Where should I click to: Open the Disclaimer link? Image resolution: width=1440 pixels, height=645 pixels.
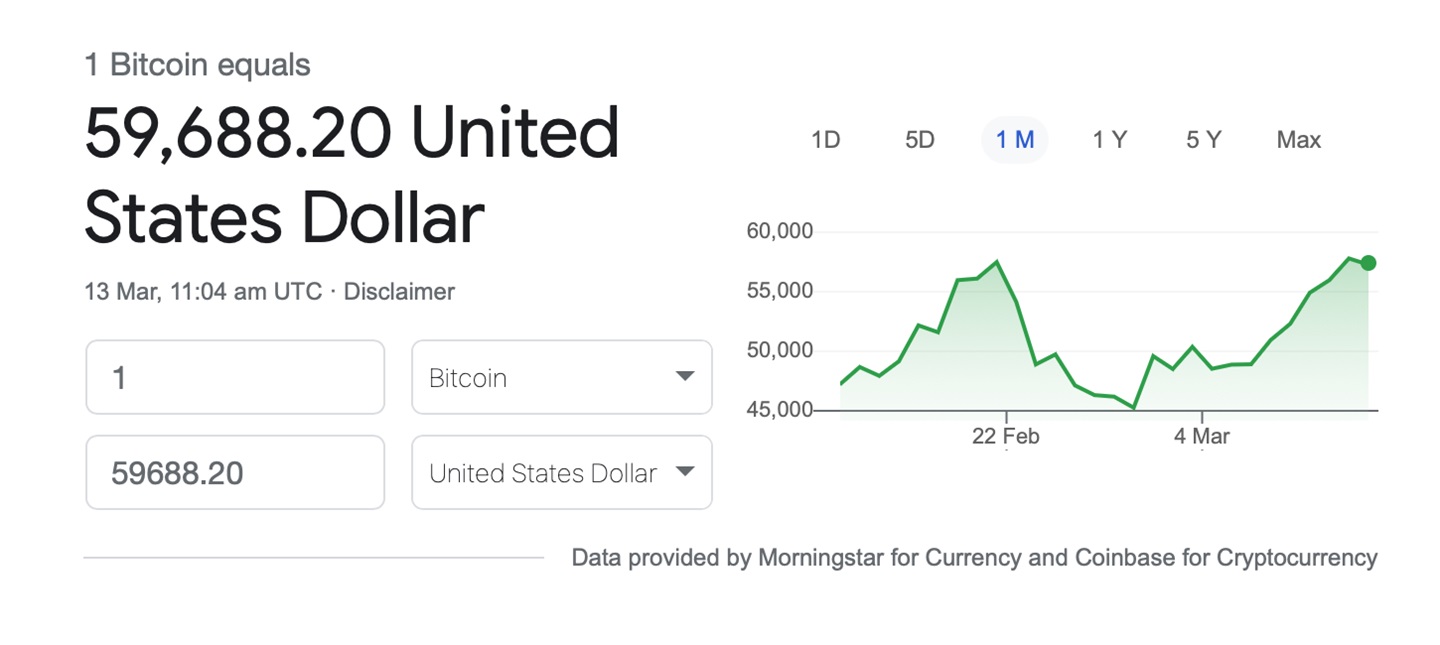pyautogui.click(x=399, y=292)
